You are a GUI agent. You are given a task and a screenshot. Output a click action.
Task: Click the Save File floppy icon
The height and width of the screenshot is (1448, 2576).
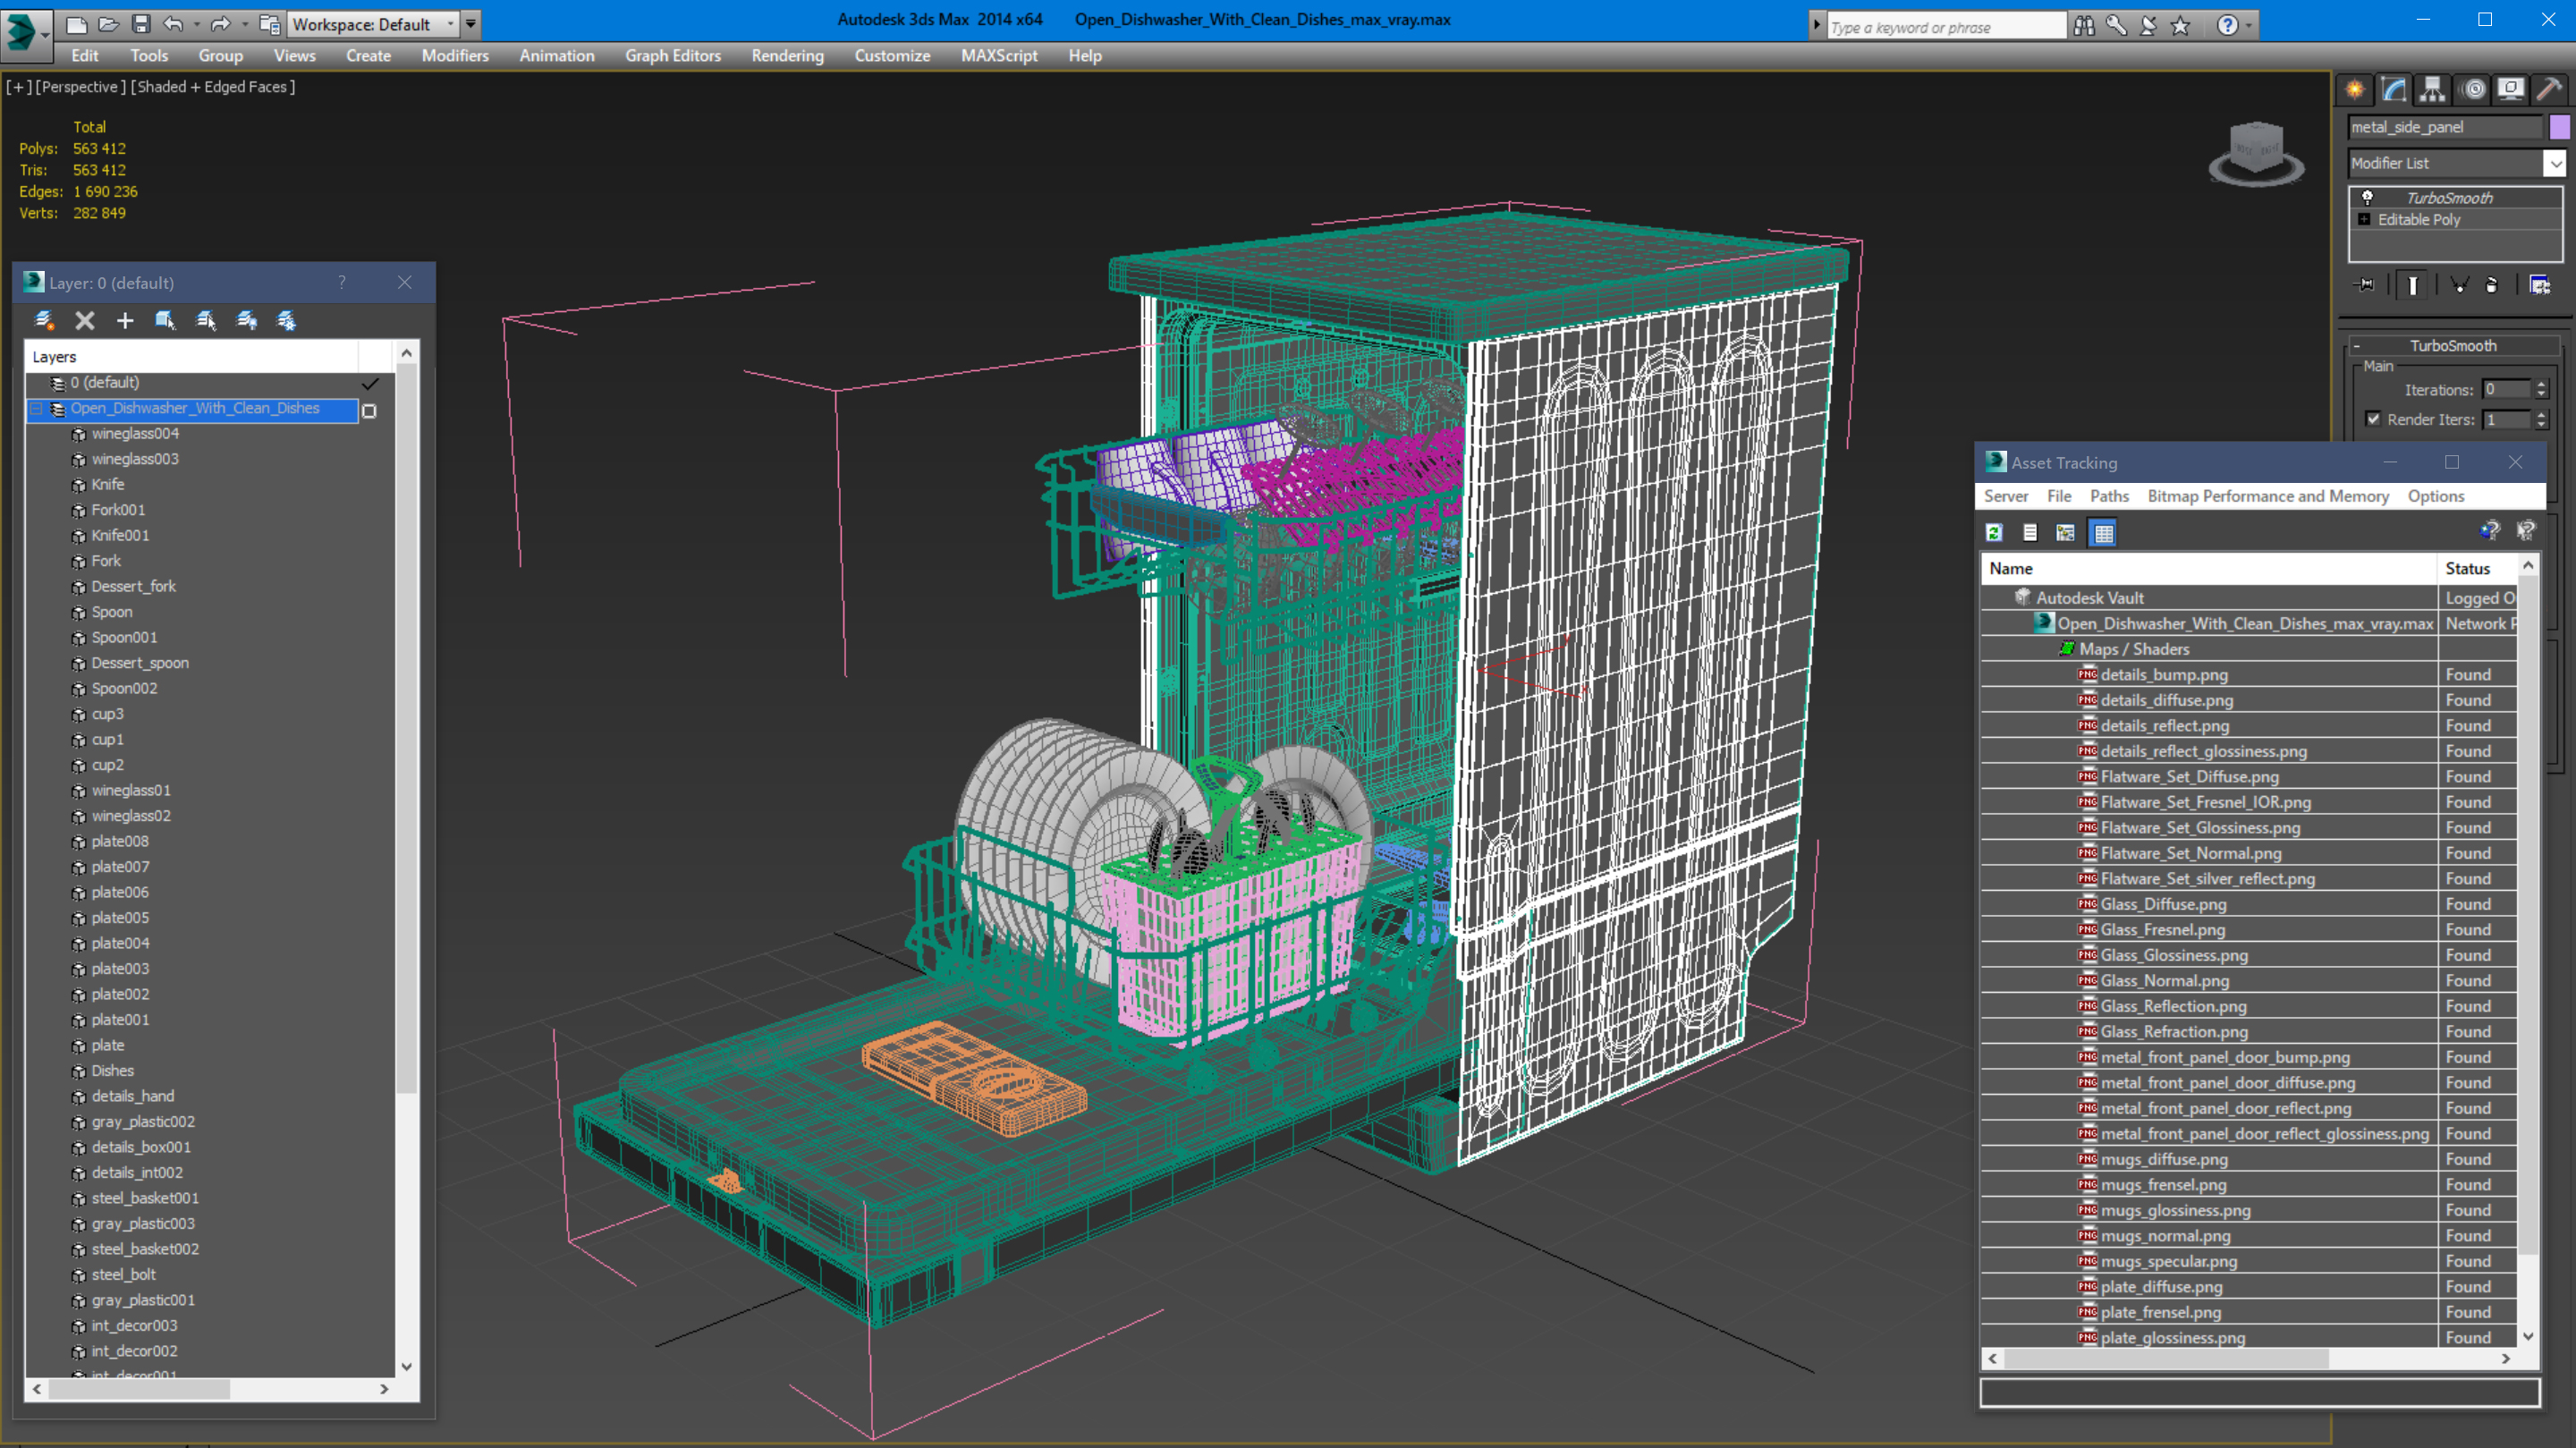coord(141,24)
